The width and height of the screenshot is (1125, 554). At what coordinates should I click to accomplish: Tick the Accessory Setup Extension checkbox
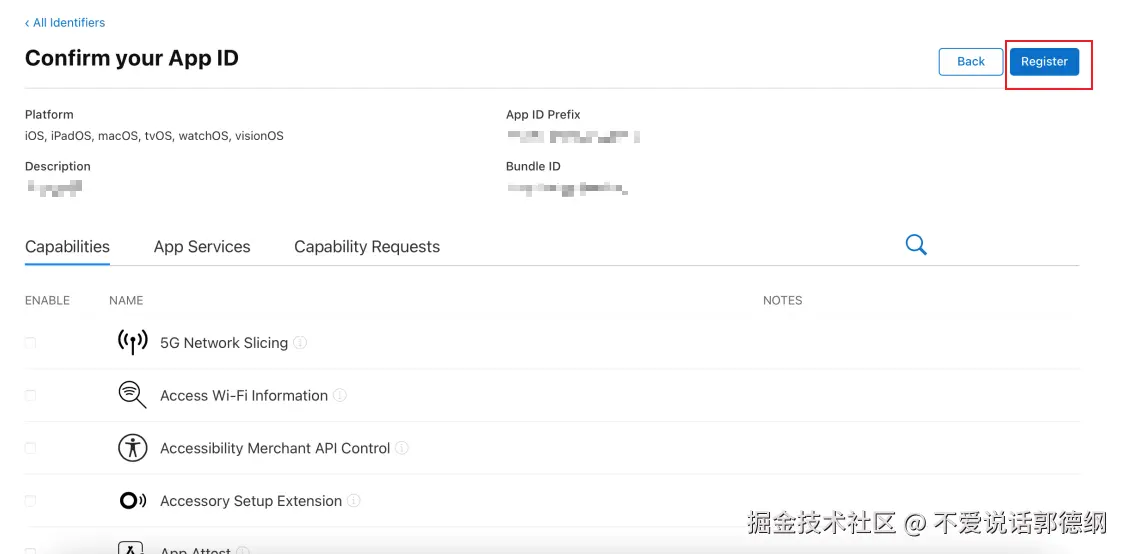[30, 501]
